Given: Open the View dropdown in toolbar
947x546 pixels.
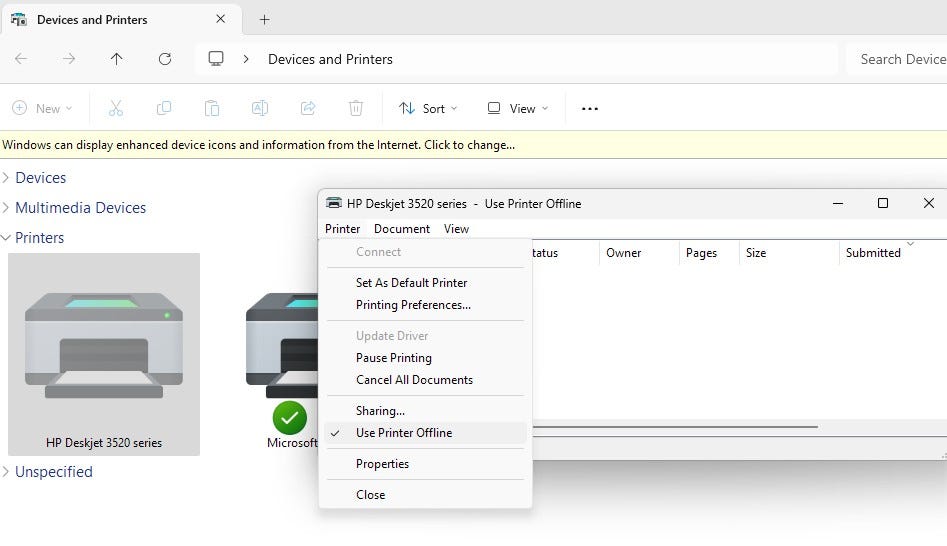Looking at the screenshot, I should pyautogui.click(x=517, y=108).
